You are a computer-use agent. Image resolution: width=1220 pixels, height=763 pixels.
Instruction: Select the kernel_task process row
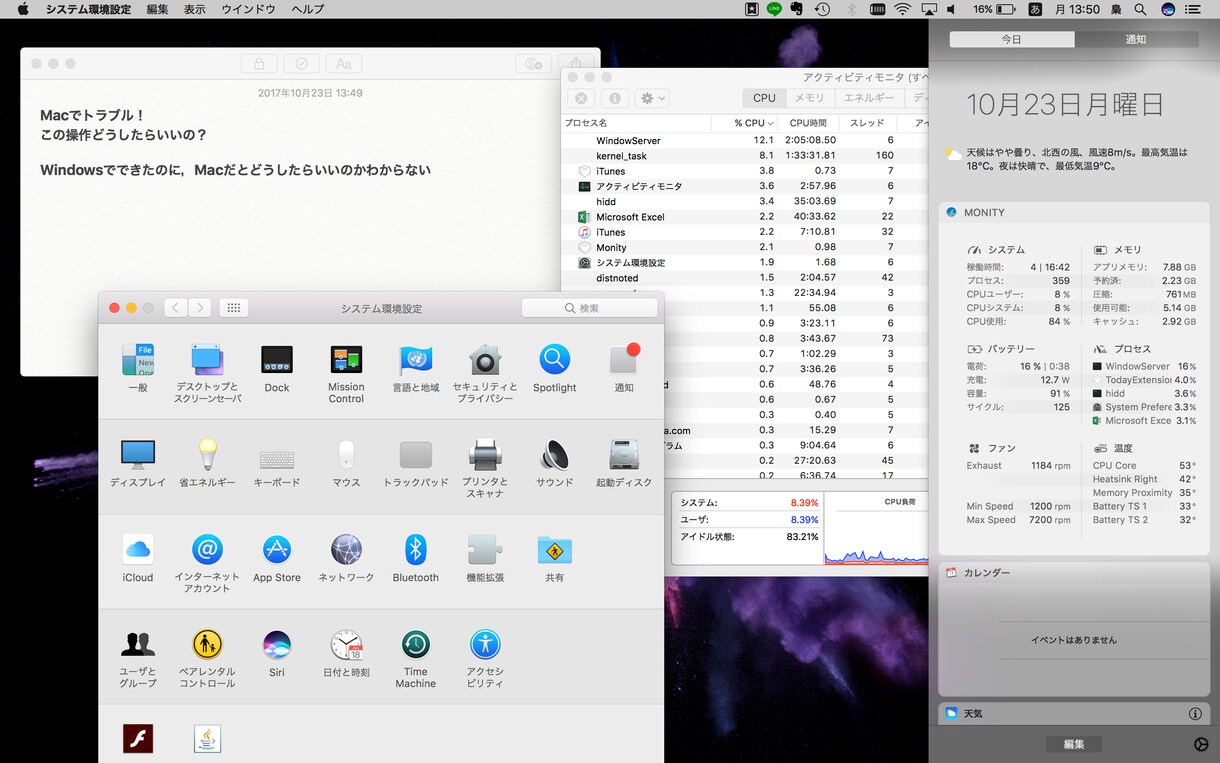pos(745,156)
